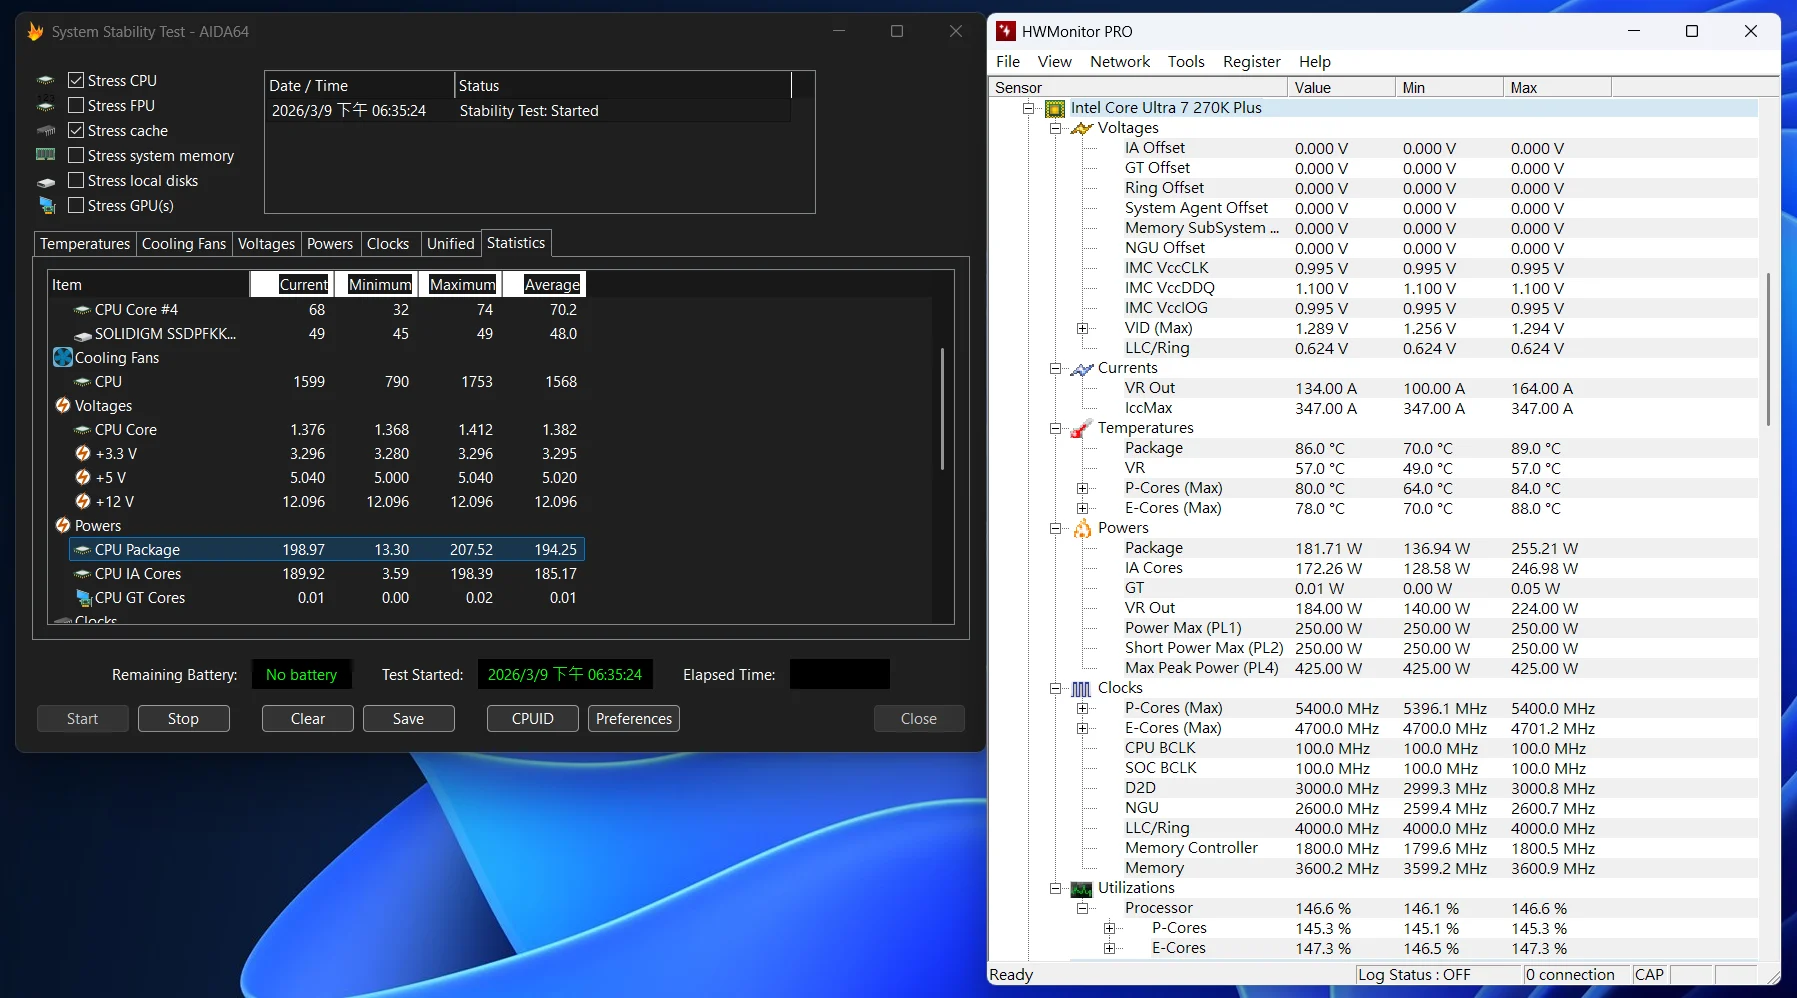
Task: Expand the P-Cores (Max) clocks node
Action: (1082, 708)
